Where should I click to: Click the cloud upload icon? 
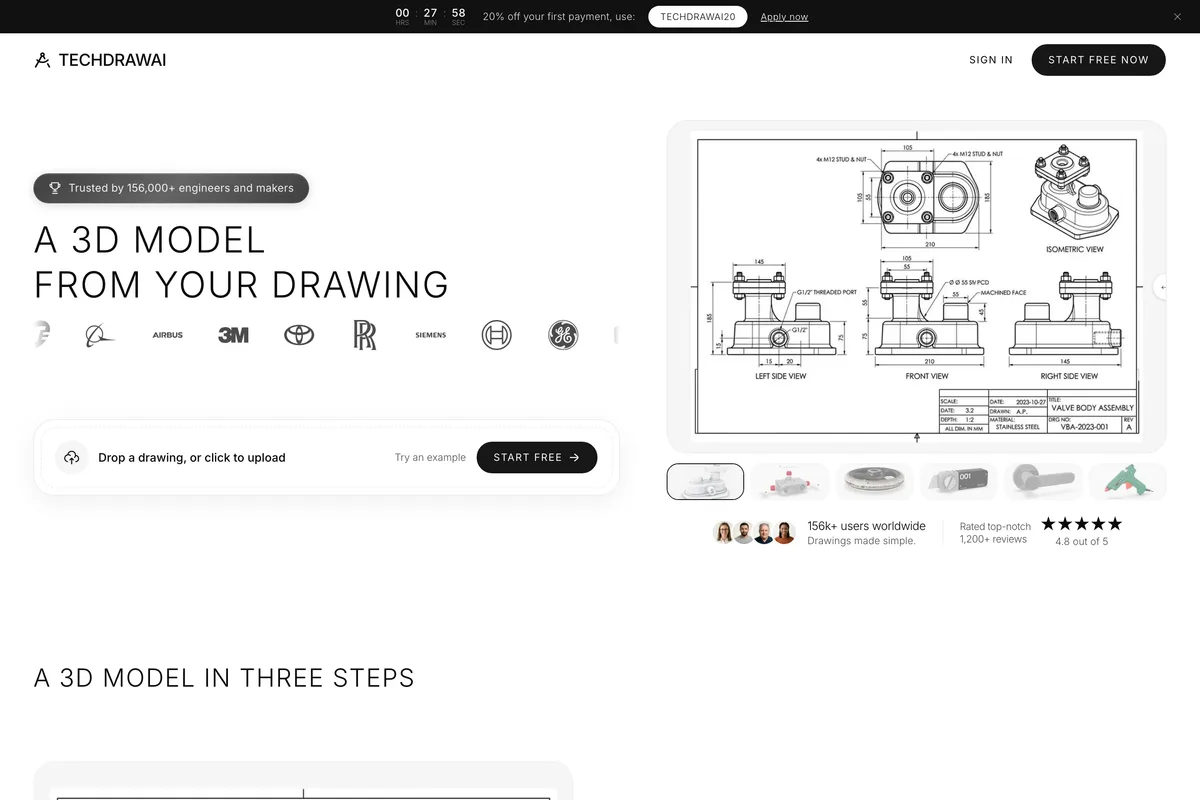coord(72,457)
